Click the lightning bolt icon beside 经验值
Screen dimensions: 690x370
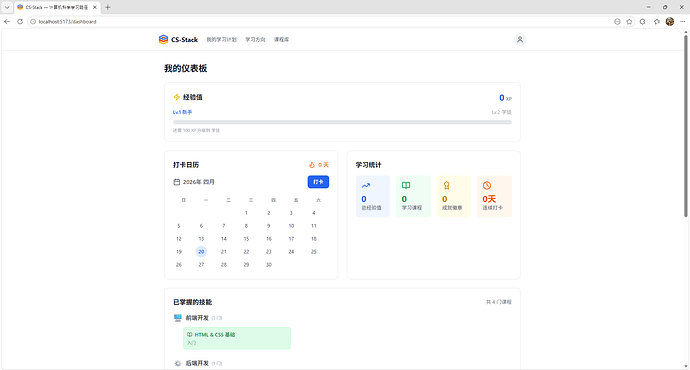177,97
